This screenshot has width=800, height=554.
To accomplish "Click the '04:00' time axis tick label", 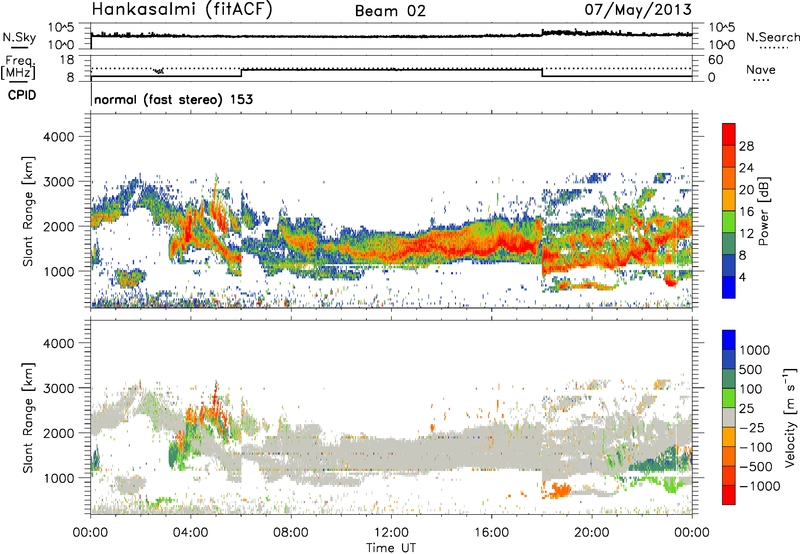I will [190, 533].
